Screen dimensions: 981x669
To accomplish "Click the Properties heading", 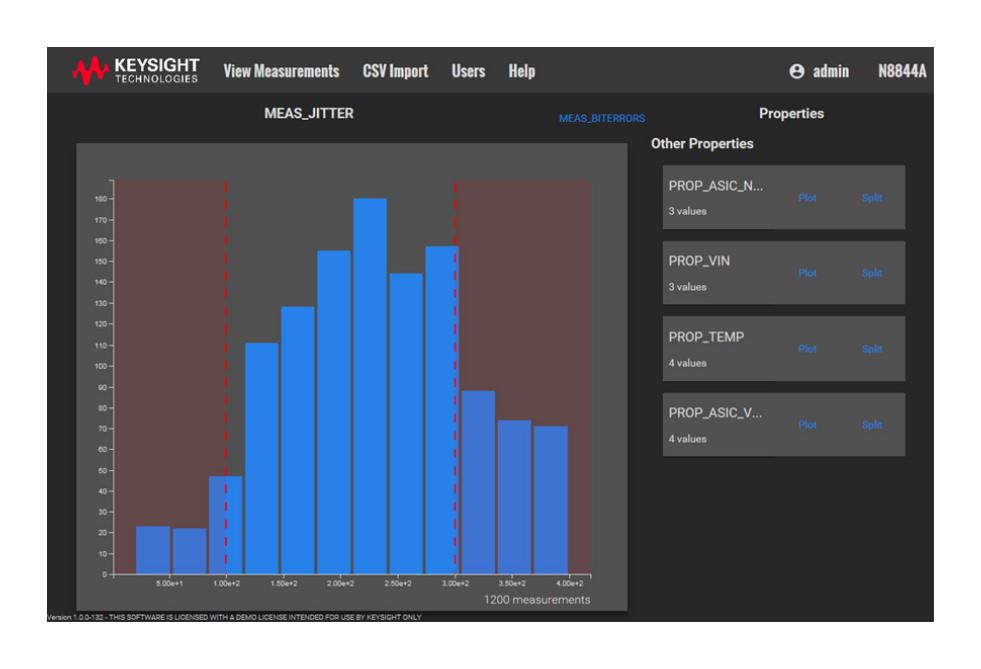I will 791,113.
